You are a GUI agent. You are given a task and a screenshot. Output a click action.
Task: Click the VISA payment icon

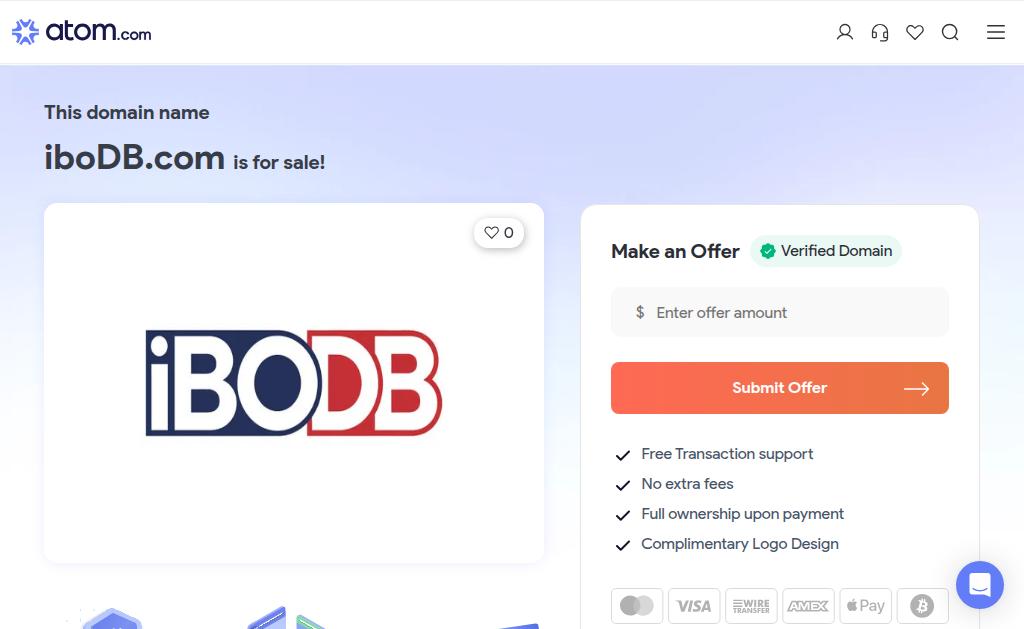pyautogui.click(x=694, y=606)
